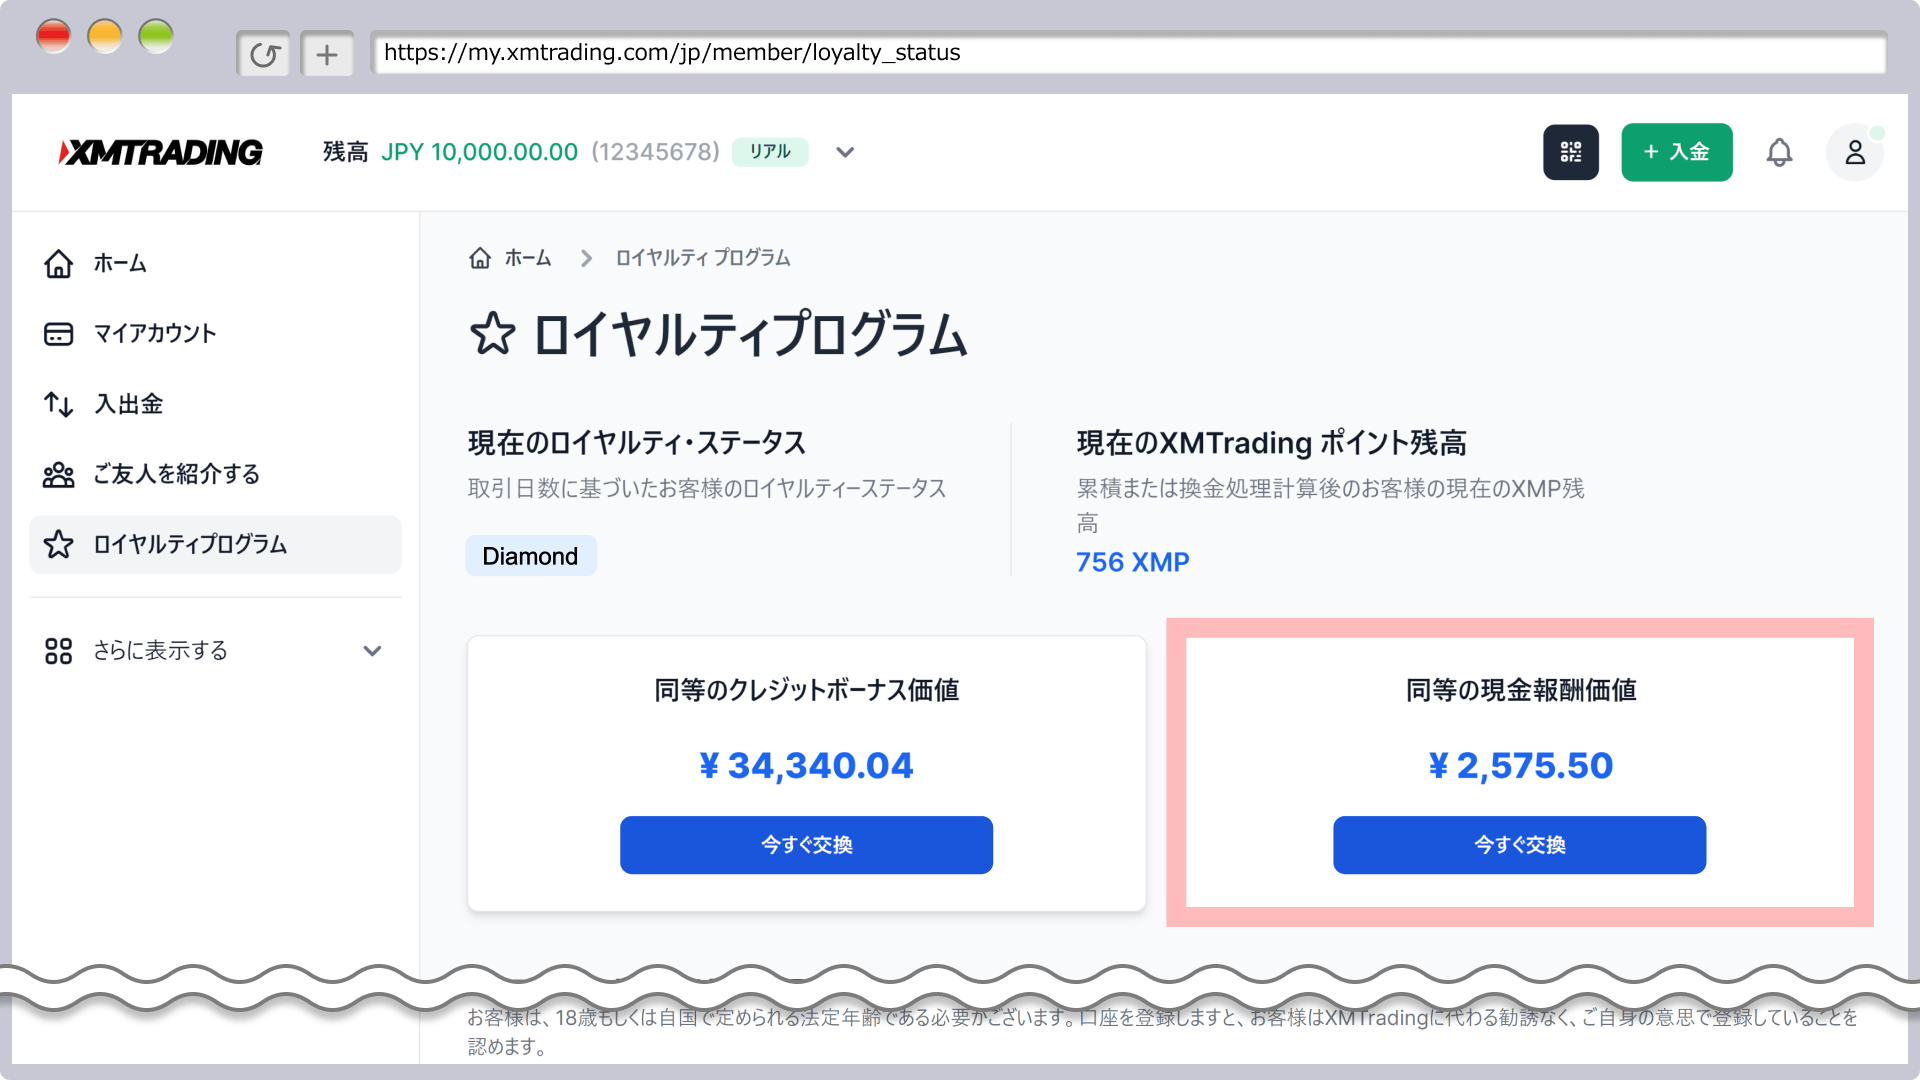Open notifications bell

[1779, 152]
